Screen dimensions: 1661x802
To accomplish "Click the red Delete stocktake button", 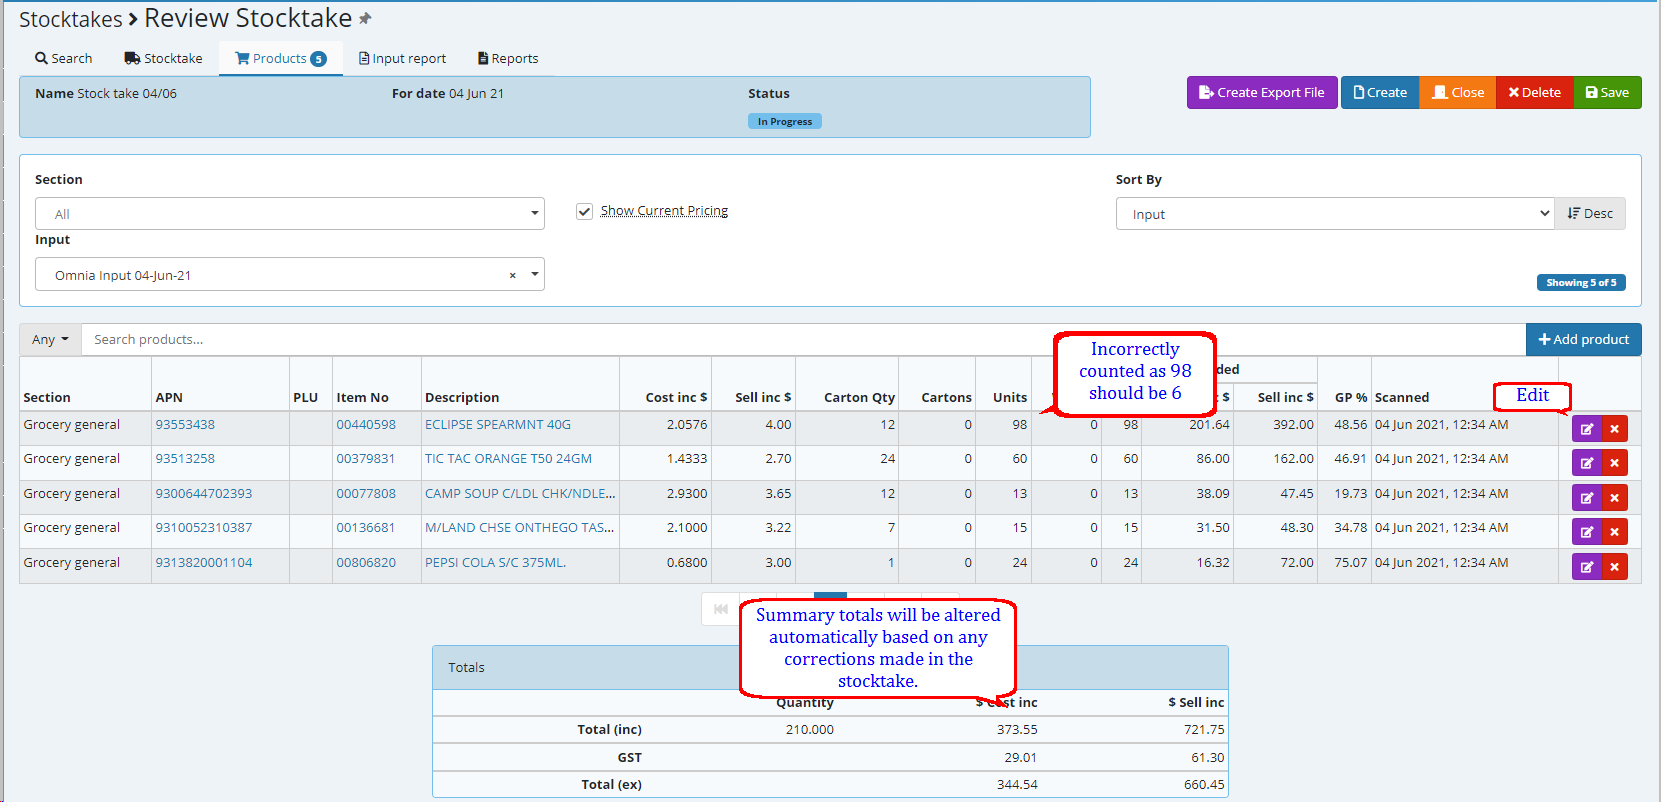I will tap(1534, 93).
